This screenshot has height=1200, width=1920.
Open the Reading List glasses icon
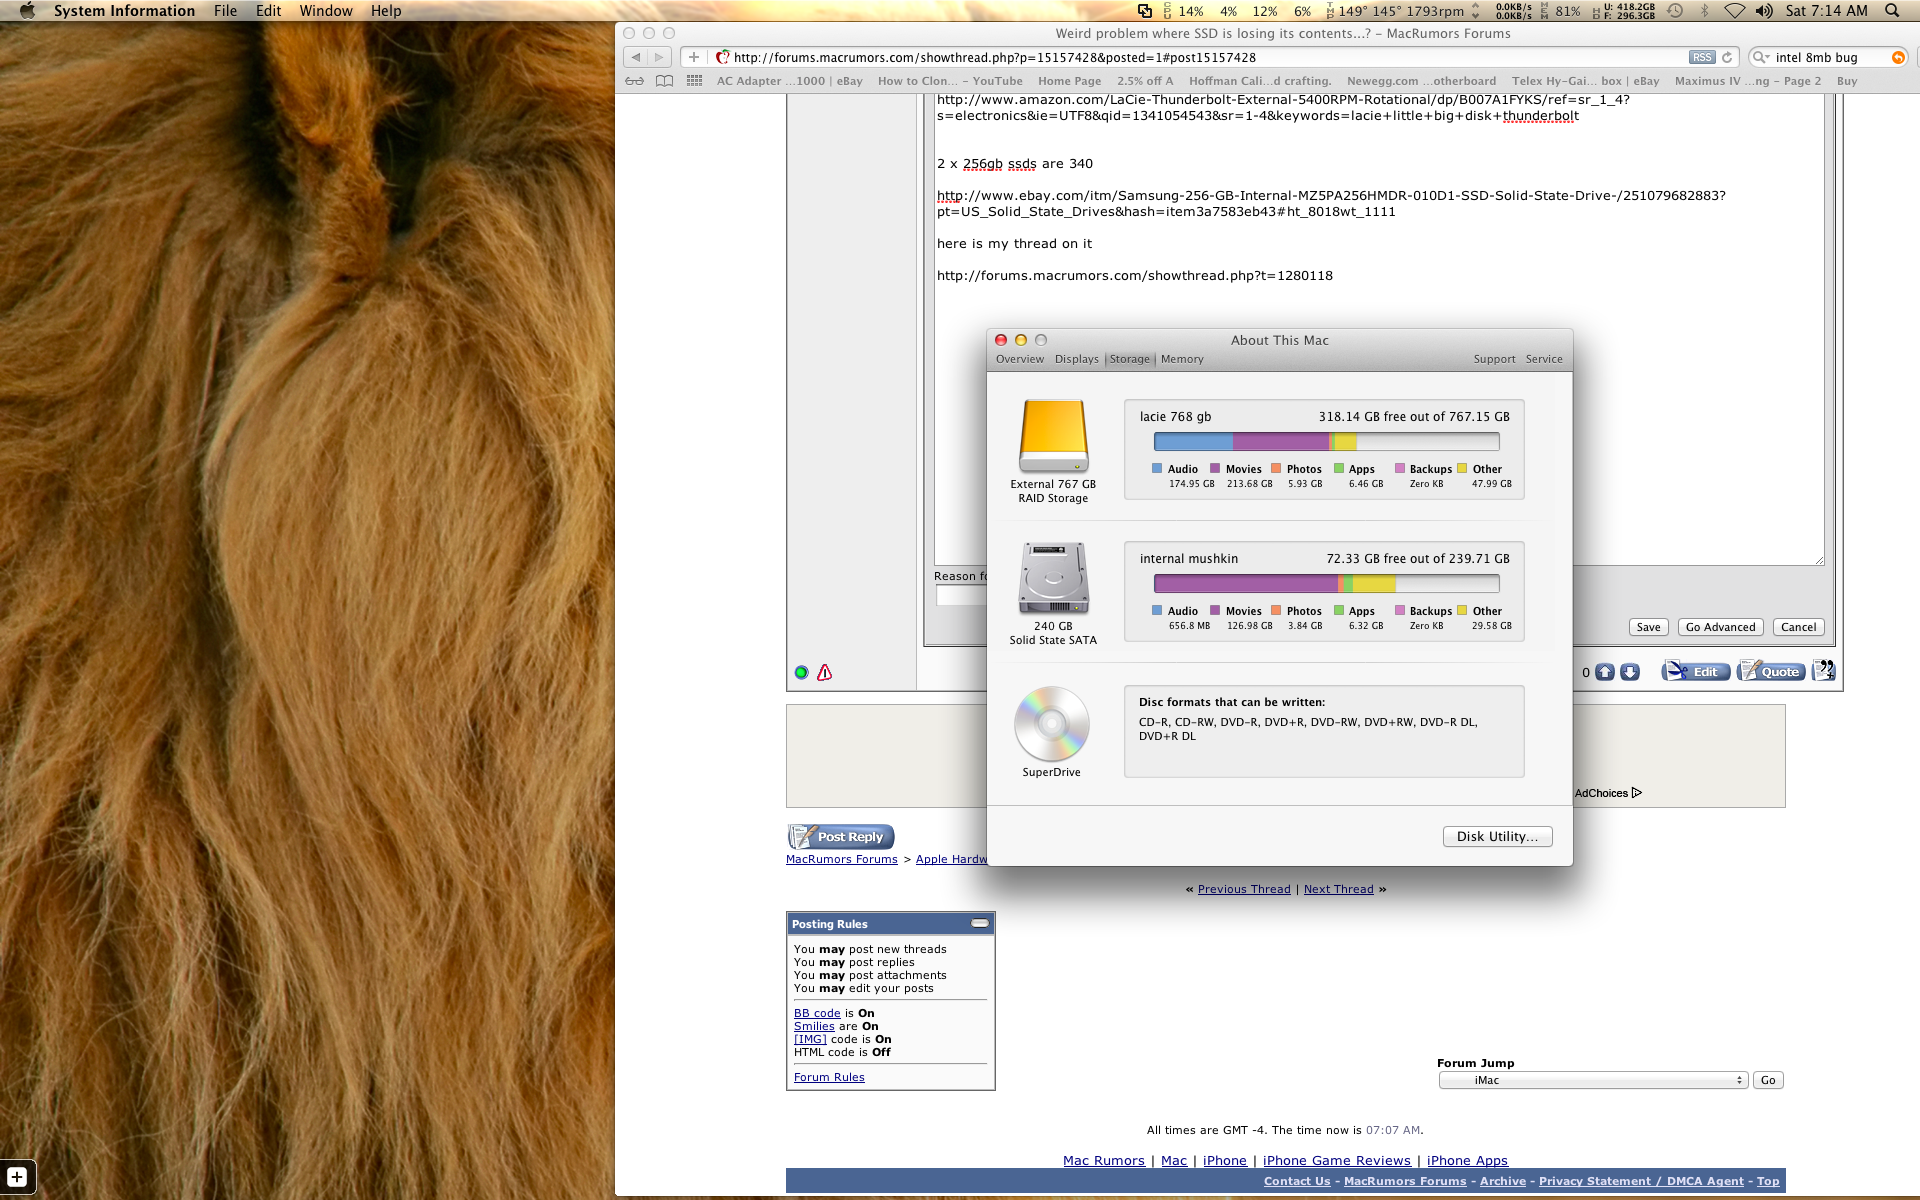634,81
